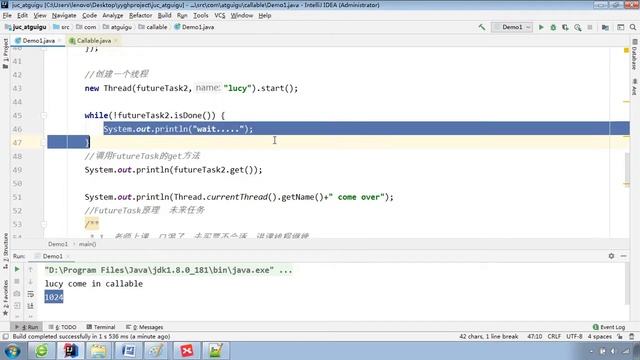This screenshot has width=640, height=360.
Task: Open the Terminal tool window
Action: [101, 327]
